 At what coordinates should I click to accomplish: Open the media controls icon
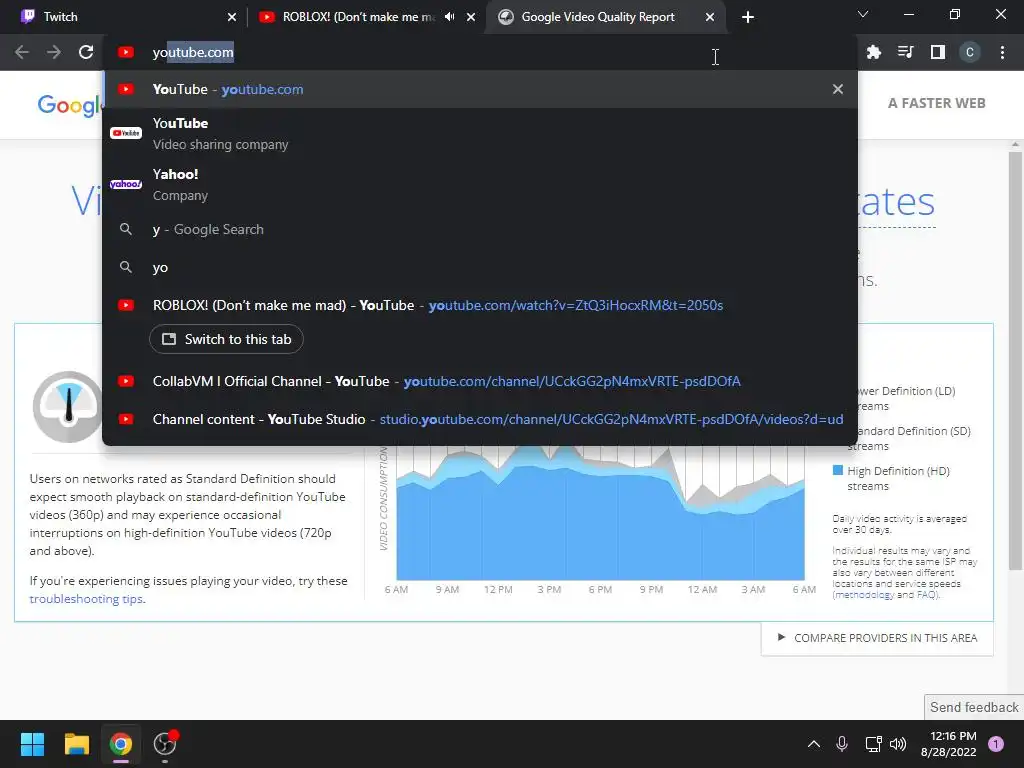point(905,52)
